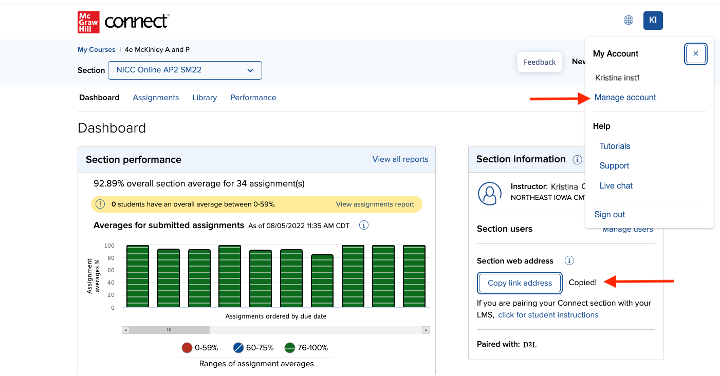Switch to the Library tab
The image size is (720, 376).
coord(204,97)
